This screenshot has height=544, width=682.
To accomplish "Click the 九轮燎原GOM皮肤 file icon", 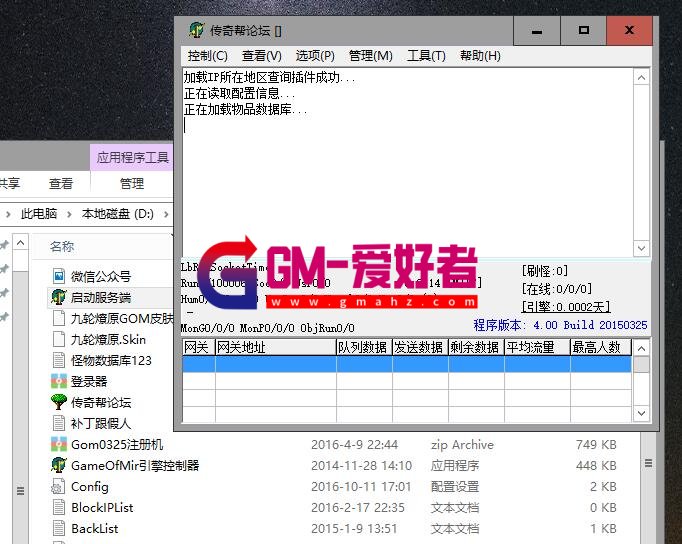I will (59, 318).
